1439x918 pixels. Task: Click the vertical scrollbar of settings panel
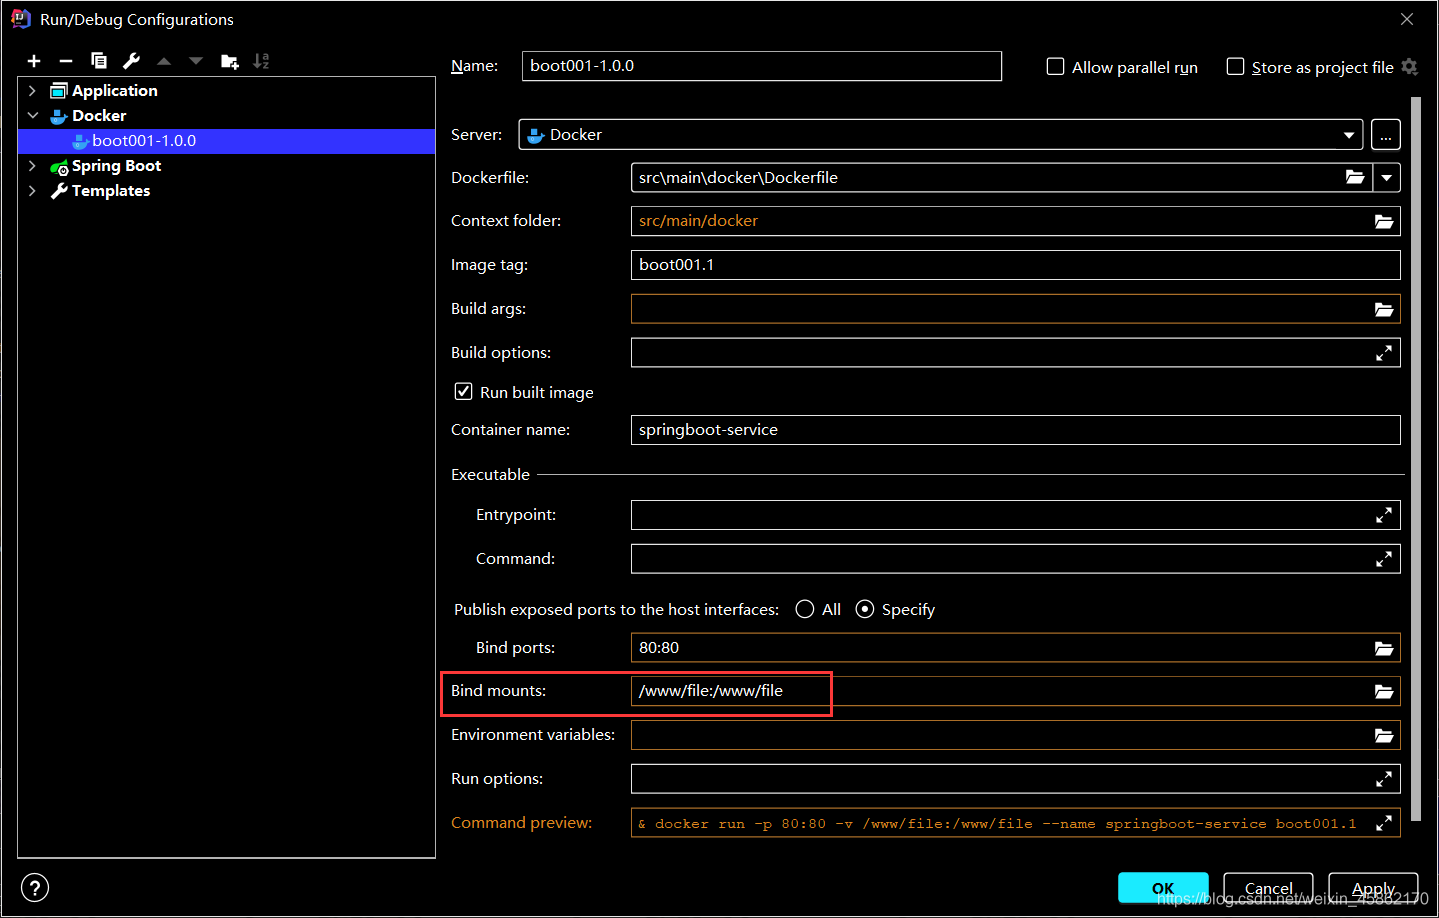pos(1416,458)
